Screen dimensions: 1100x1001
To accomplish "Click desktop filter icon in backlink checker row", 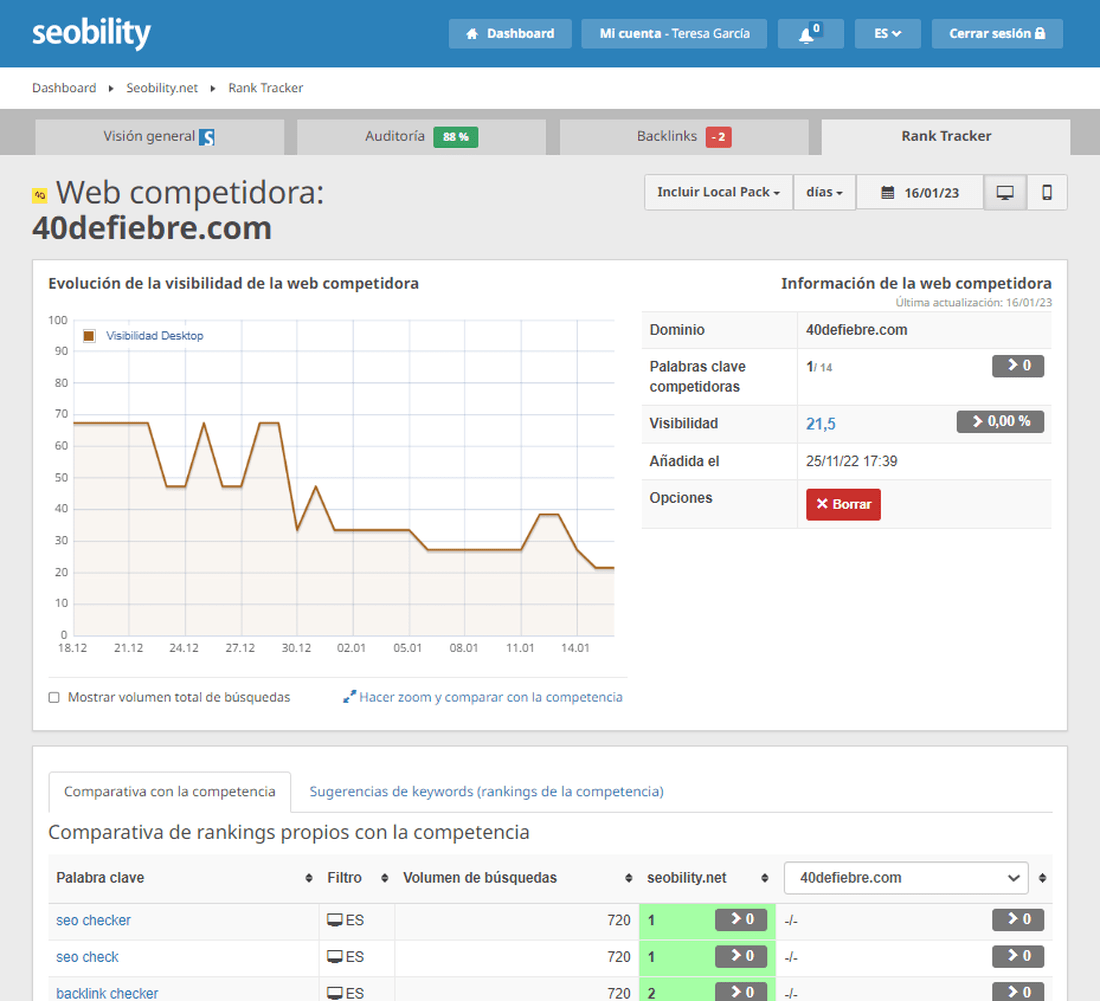I will (335, 993).
